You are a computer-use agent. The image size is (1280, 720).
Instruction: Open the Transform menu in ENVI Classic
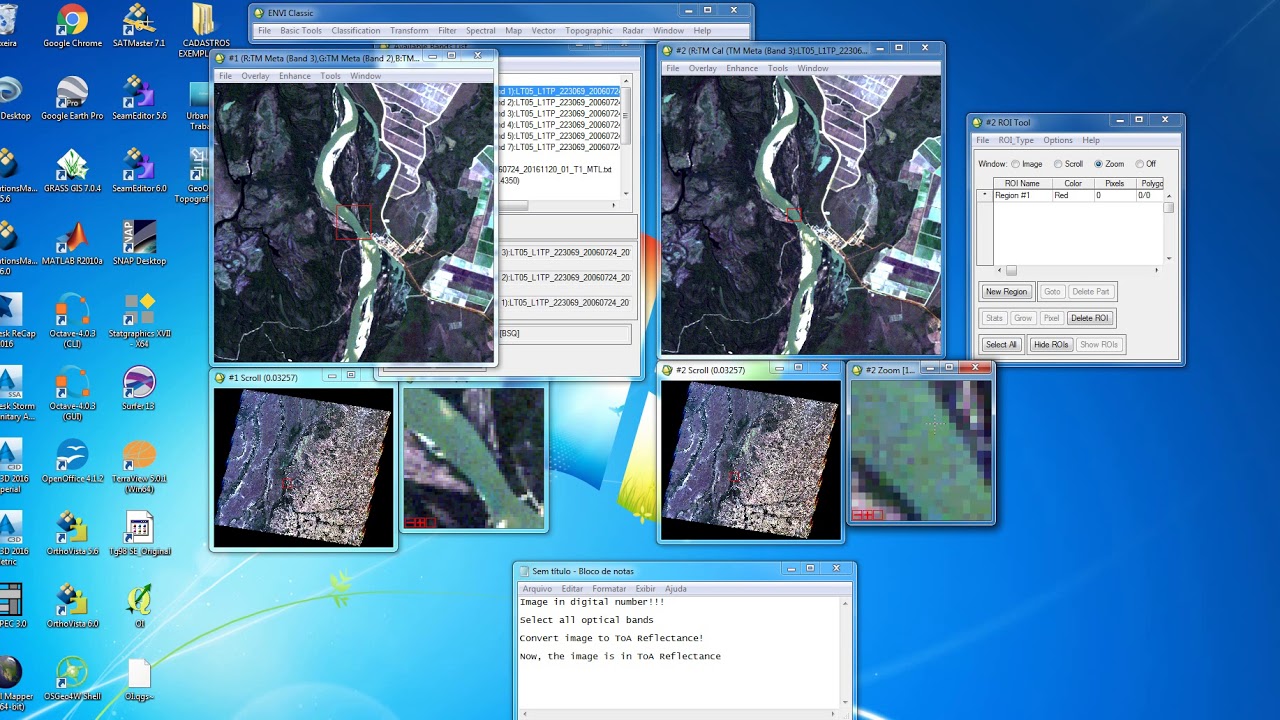click(409, 31)
